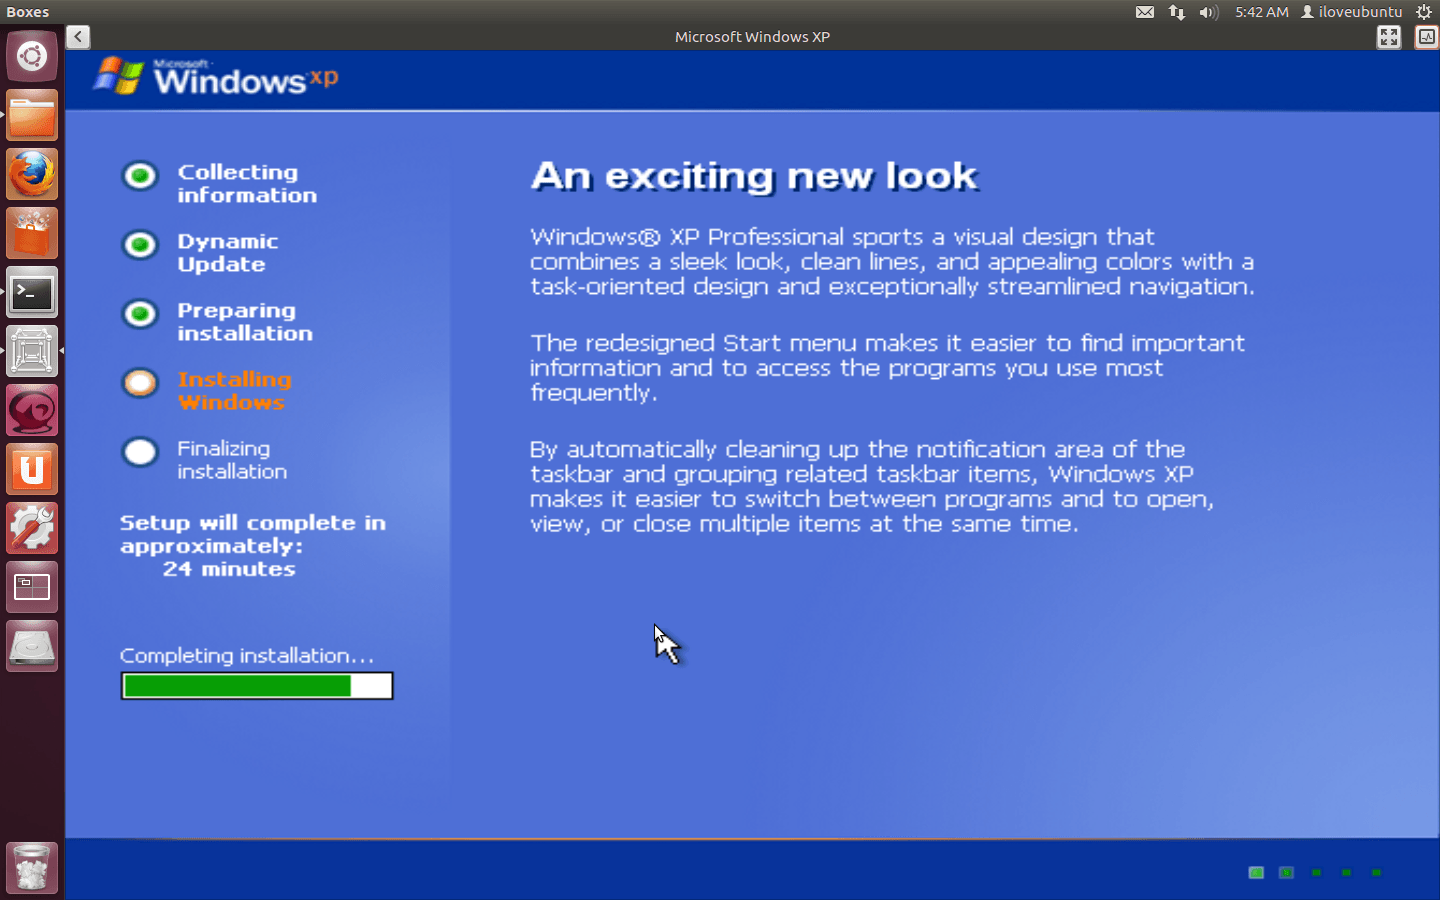This screenshot has height=900, width=1440.
Task: Click the Preparing installation step indicator
Action: click(x=140, y=314)
